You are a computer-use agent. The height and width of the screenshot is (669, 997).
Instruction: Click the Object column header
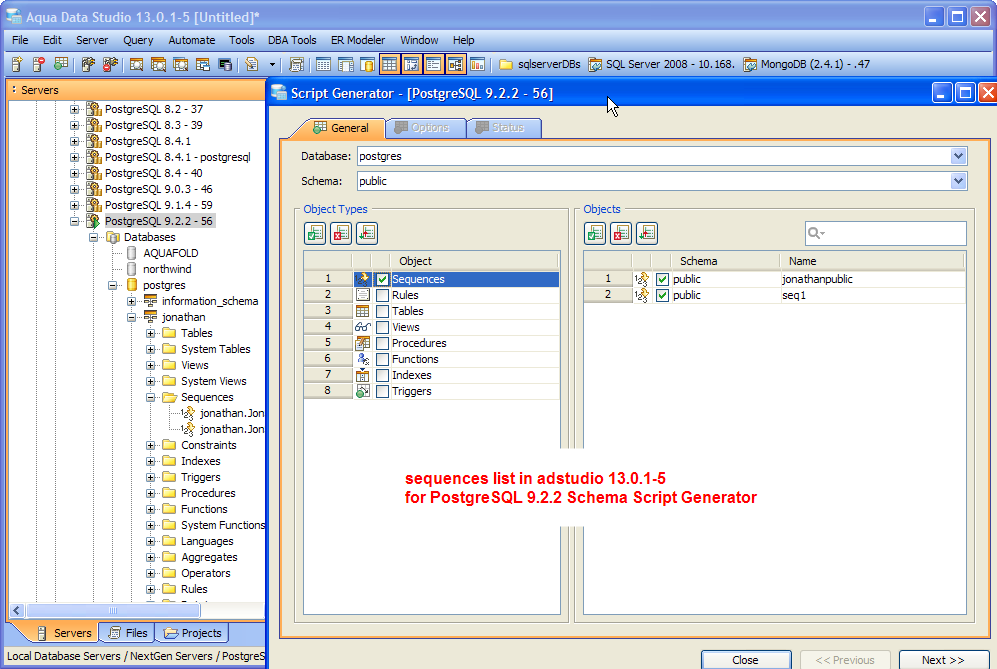point(474,261)
